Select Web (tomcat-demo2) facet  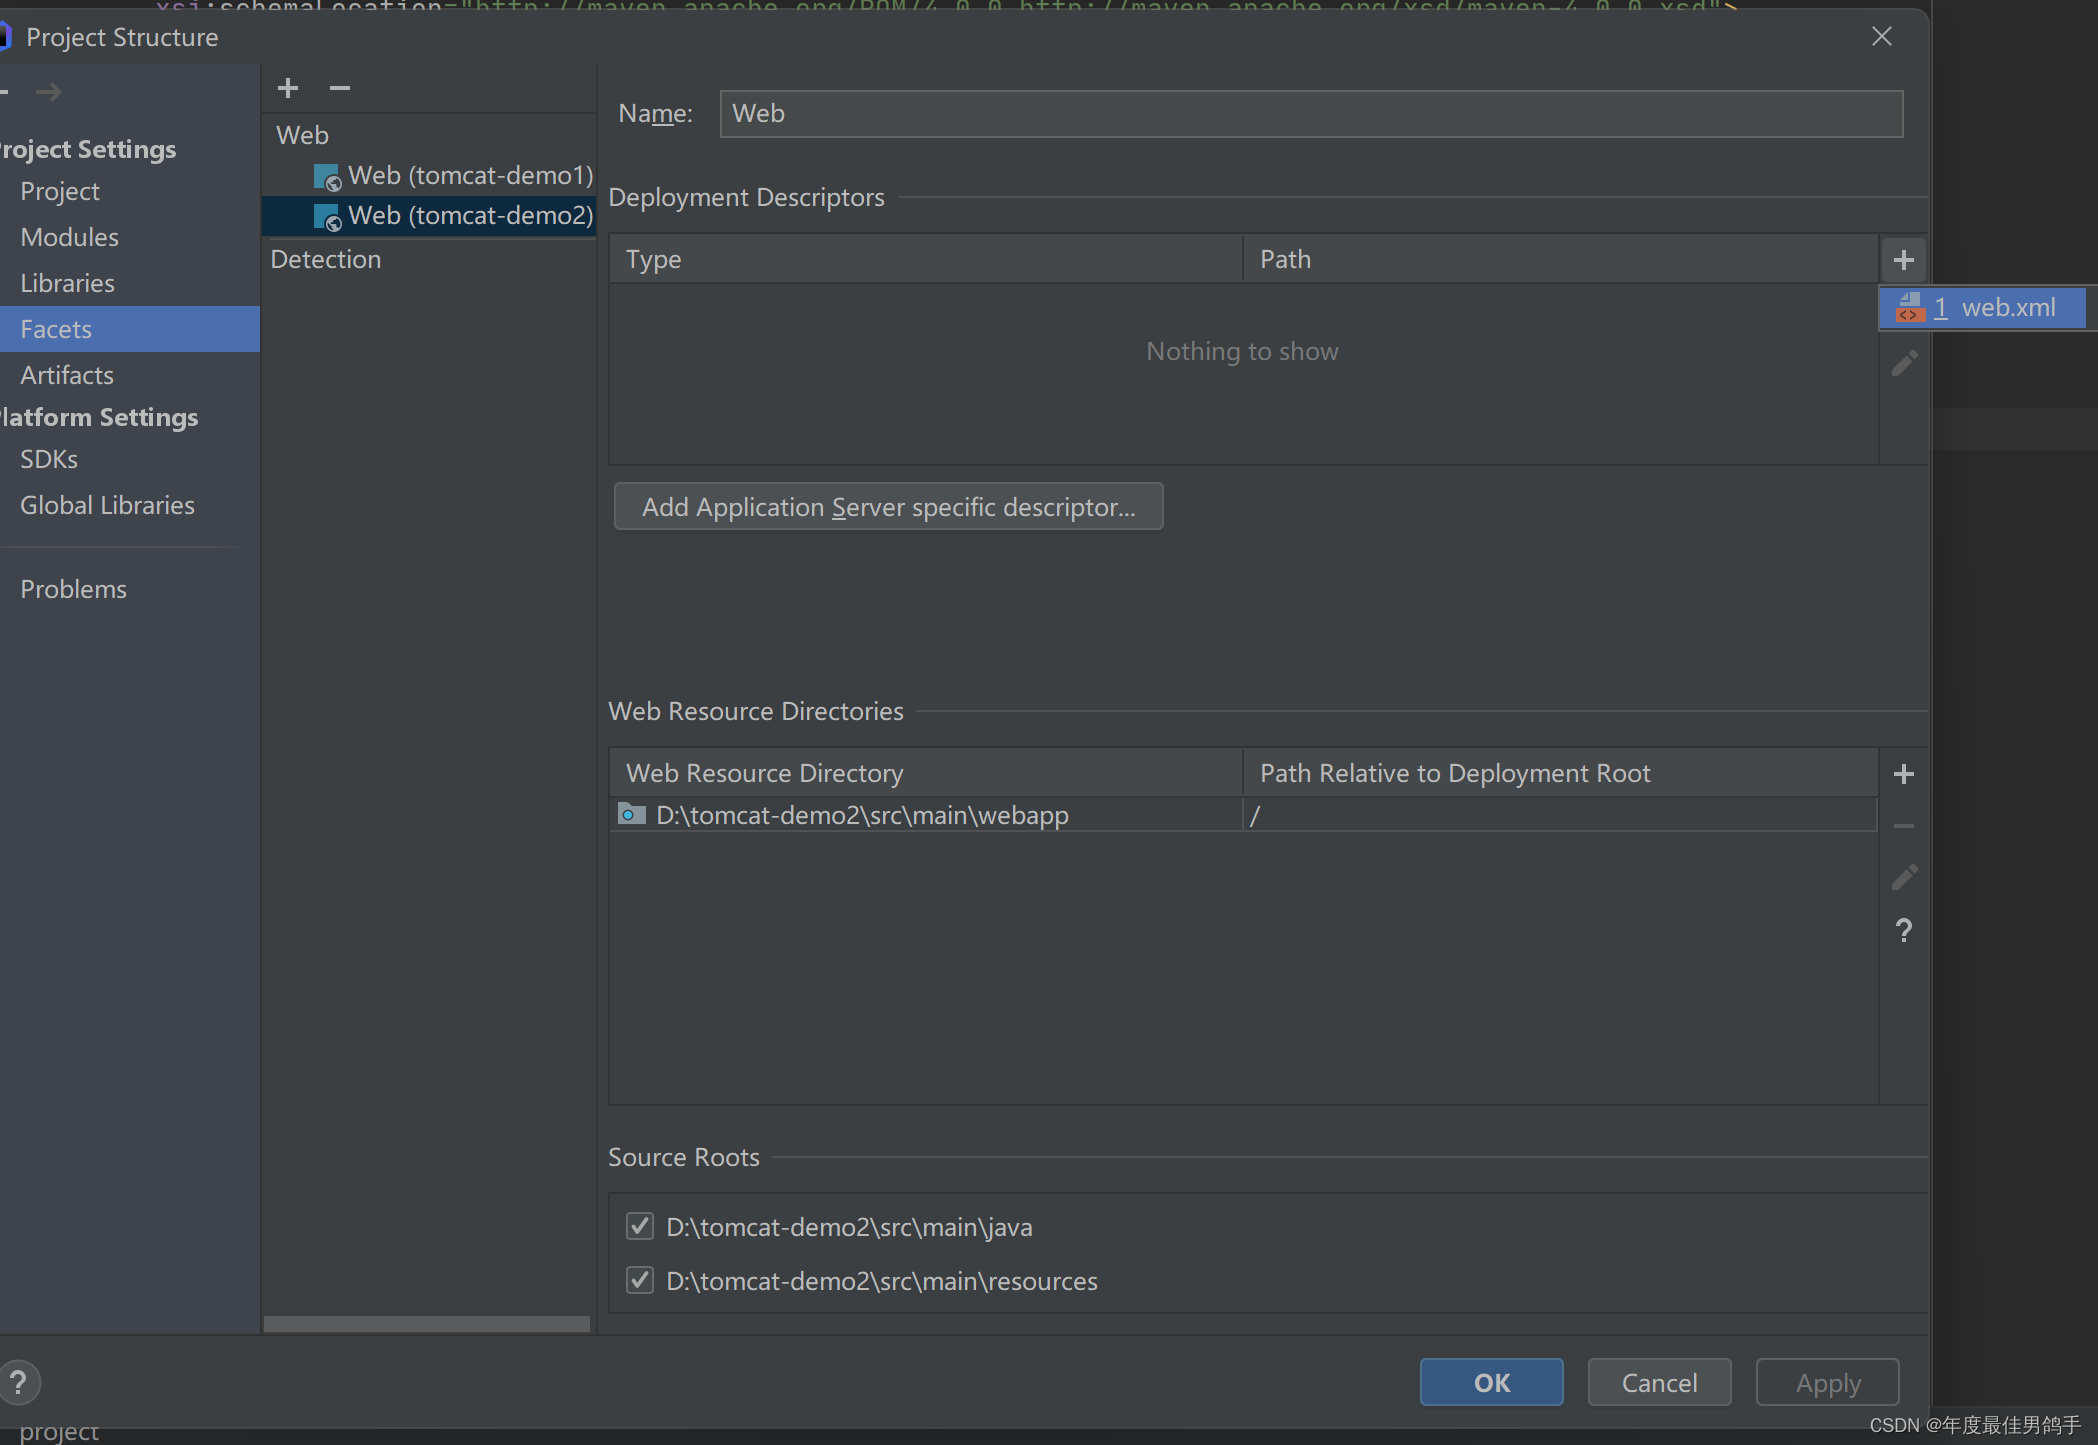(x=470, y=216)
